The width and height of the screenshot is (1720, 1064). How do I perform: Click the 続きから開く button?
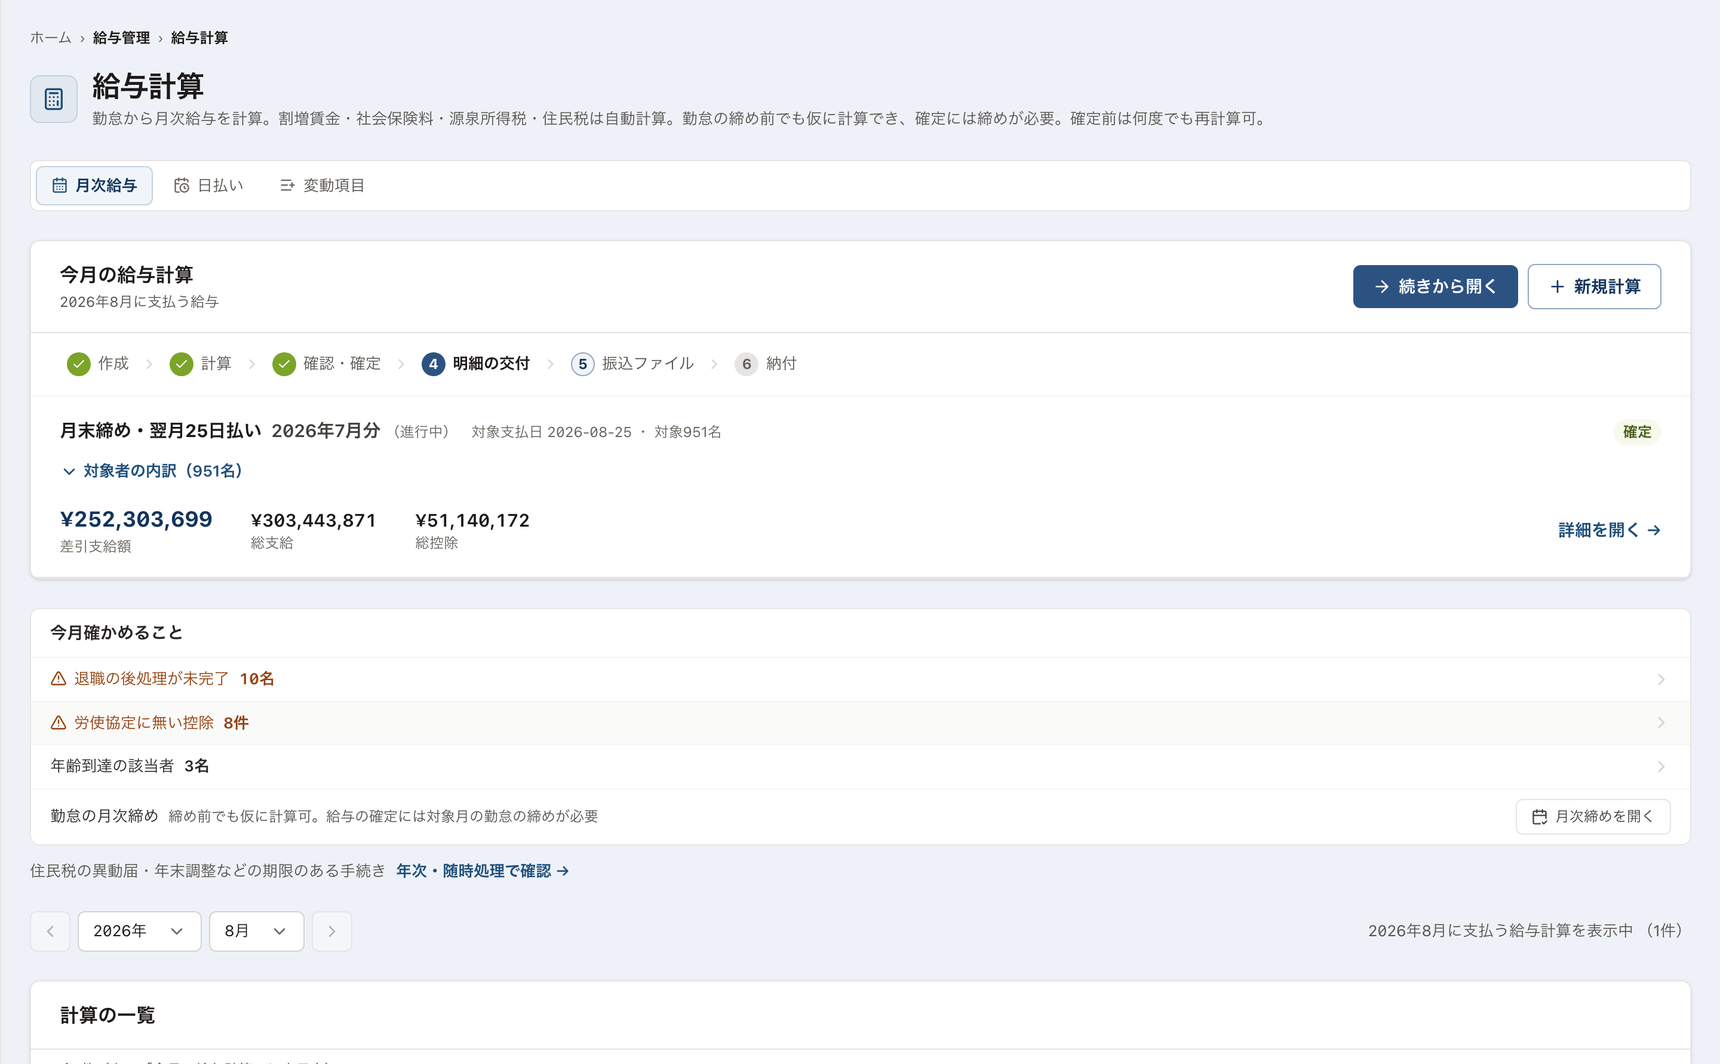(x=1435, y=287)
